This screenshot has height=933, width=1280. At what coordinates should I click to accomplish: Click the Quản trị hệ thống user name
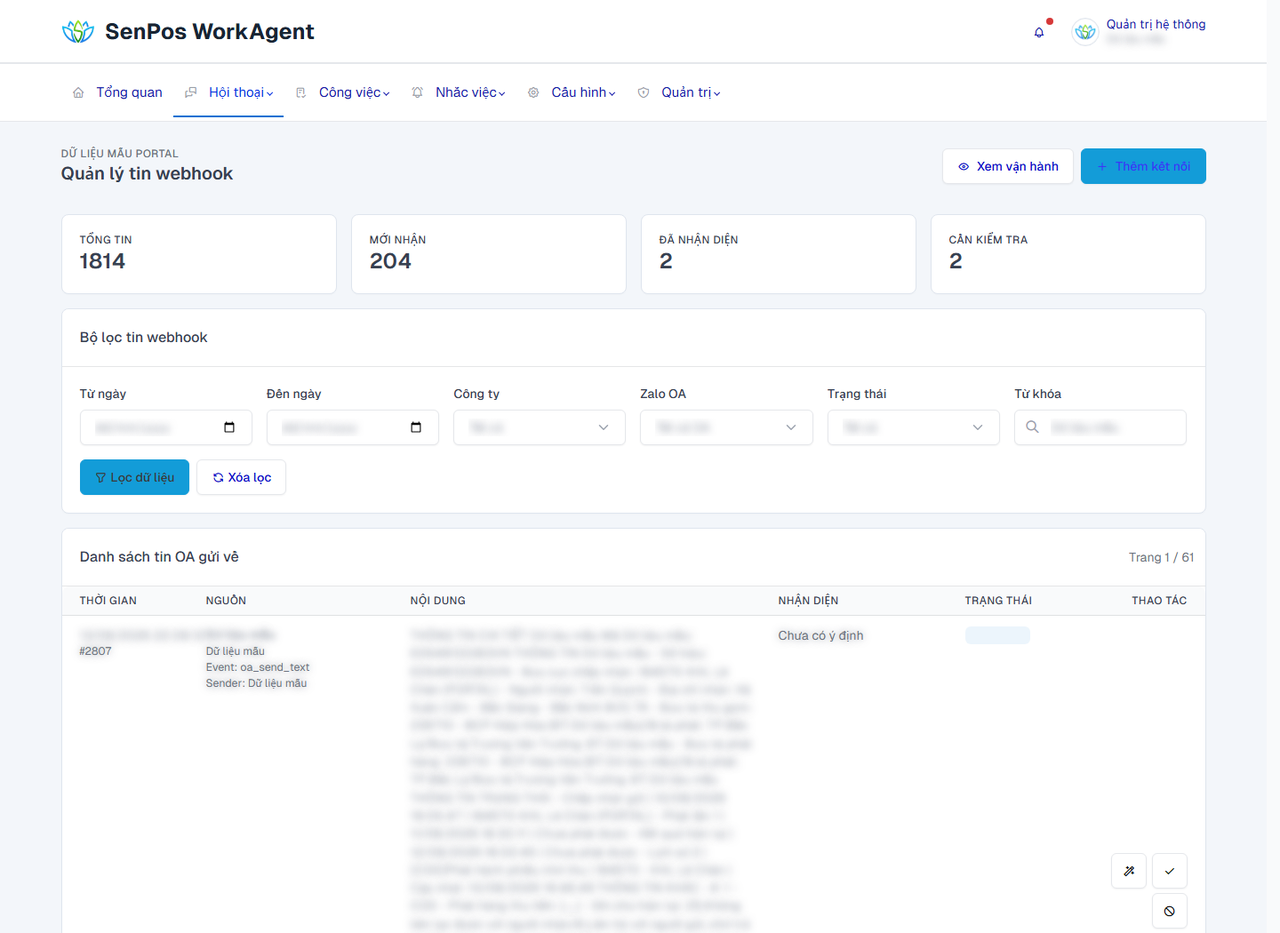point(1156,24)
